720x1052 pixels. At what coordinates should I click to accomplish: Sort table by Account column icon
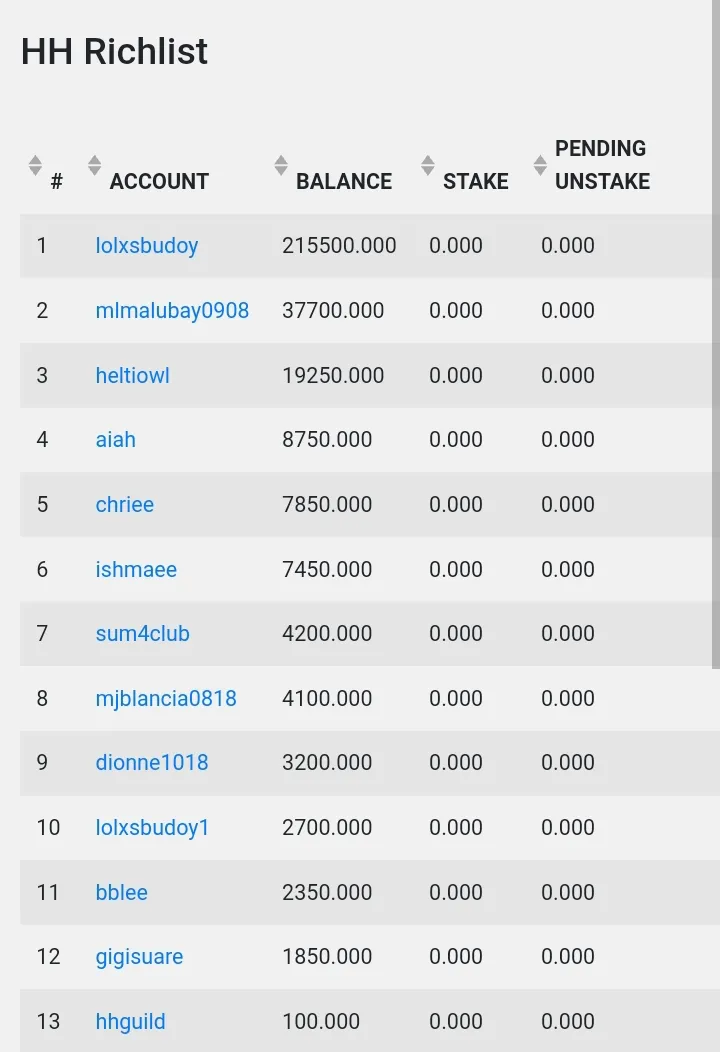[95, 165]
